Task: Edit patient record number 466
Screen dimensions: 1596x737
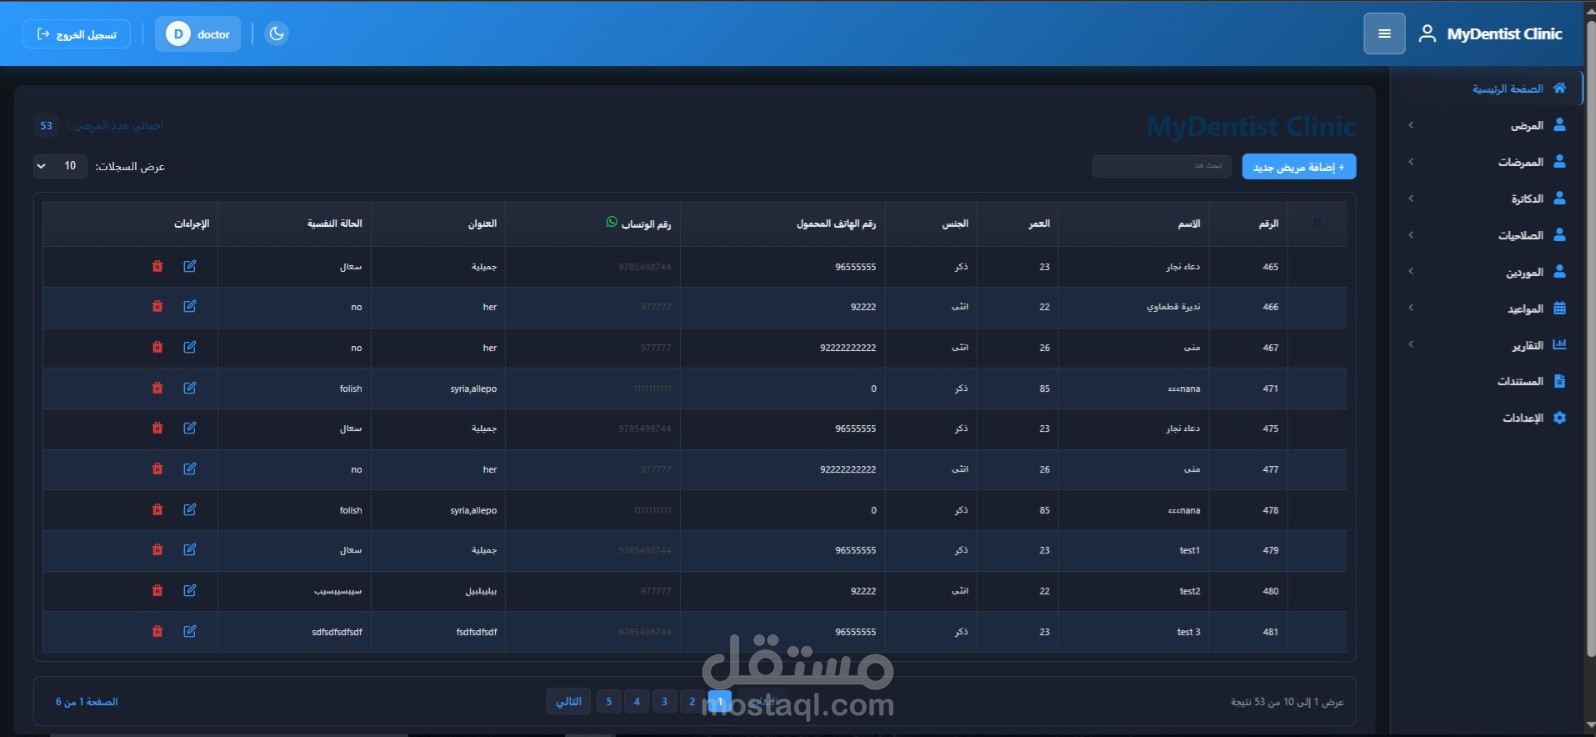Action: 190,306
